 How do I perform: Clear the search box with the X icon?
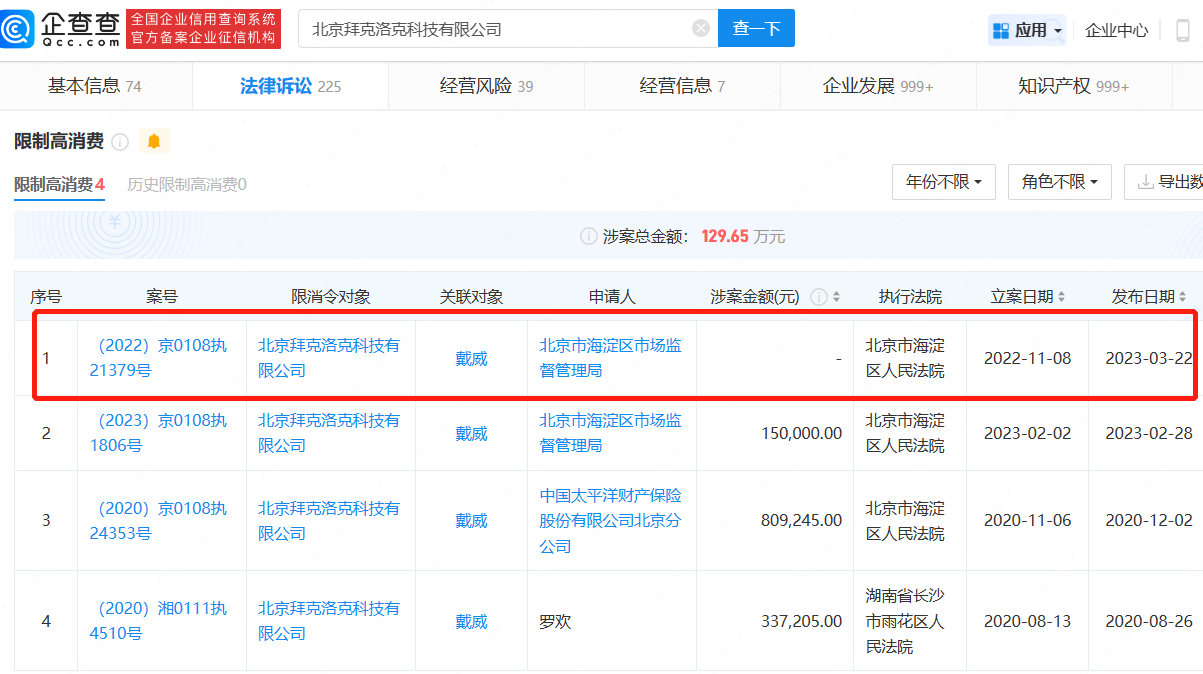coord(701,28)
